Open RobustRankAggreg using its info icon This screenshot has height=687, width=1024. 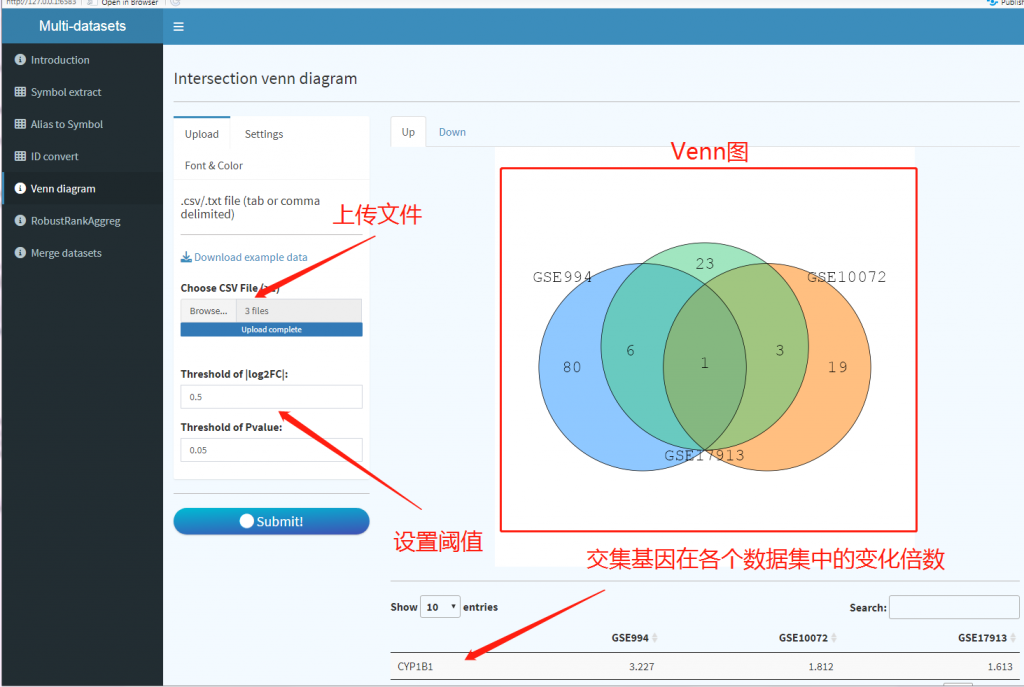[23, 220]
